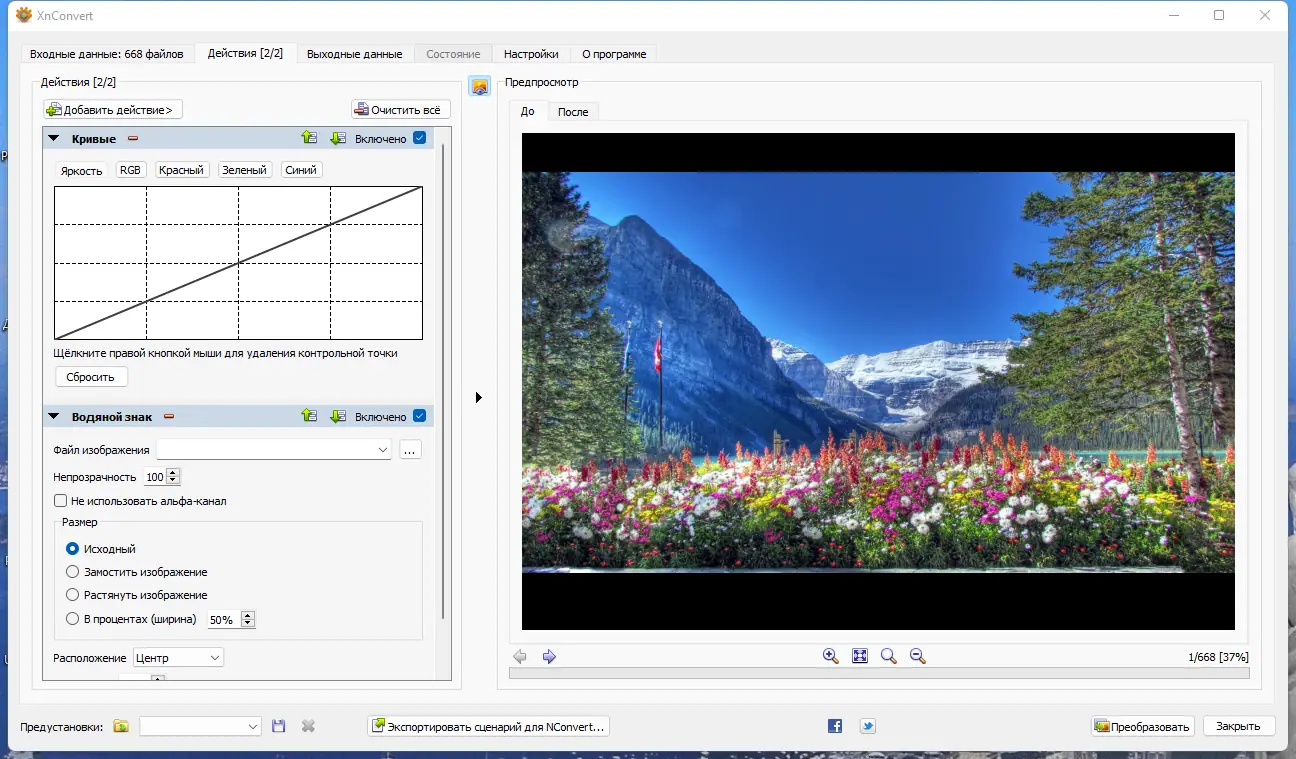Click the zoom out magnifier icon
The width and height of the screenshot is (1296, 759).
917,656
